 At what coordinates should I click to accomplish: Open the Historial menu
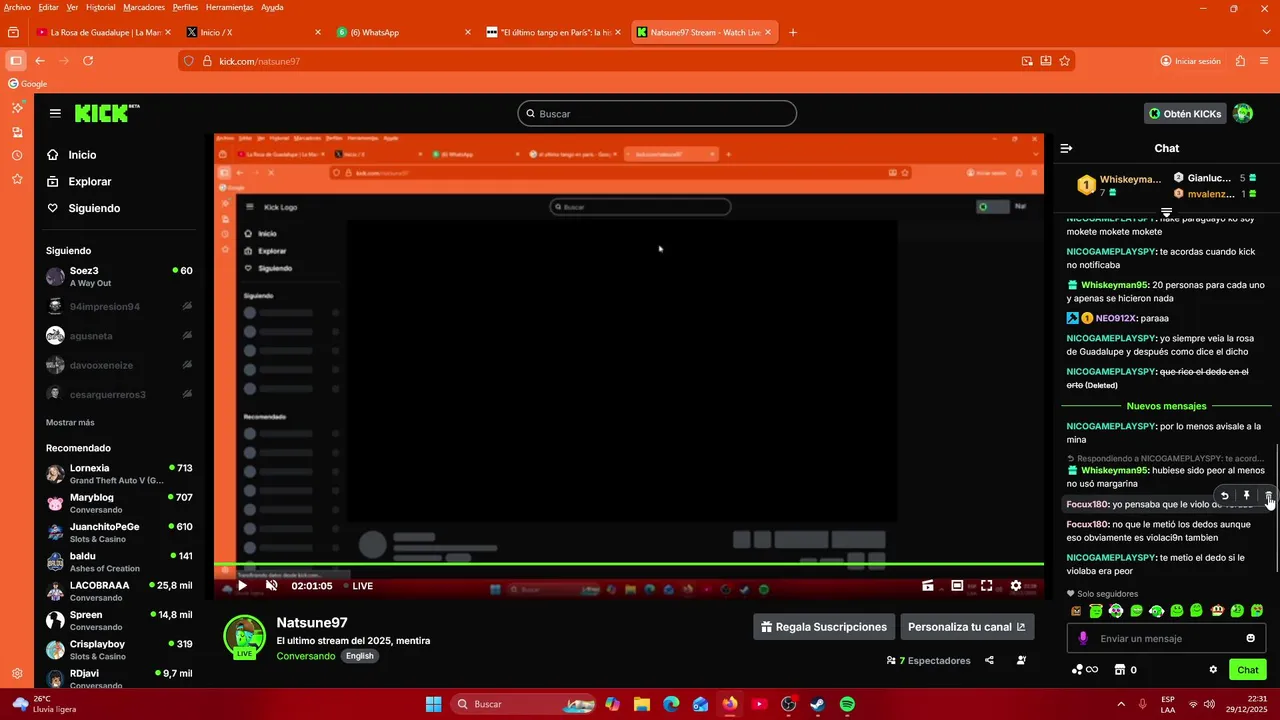point(100,7)
